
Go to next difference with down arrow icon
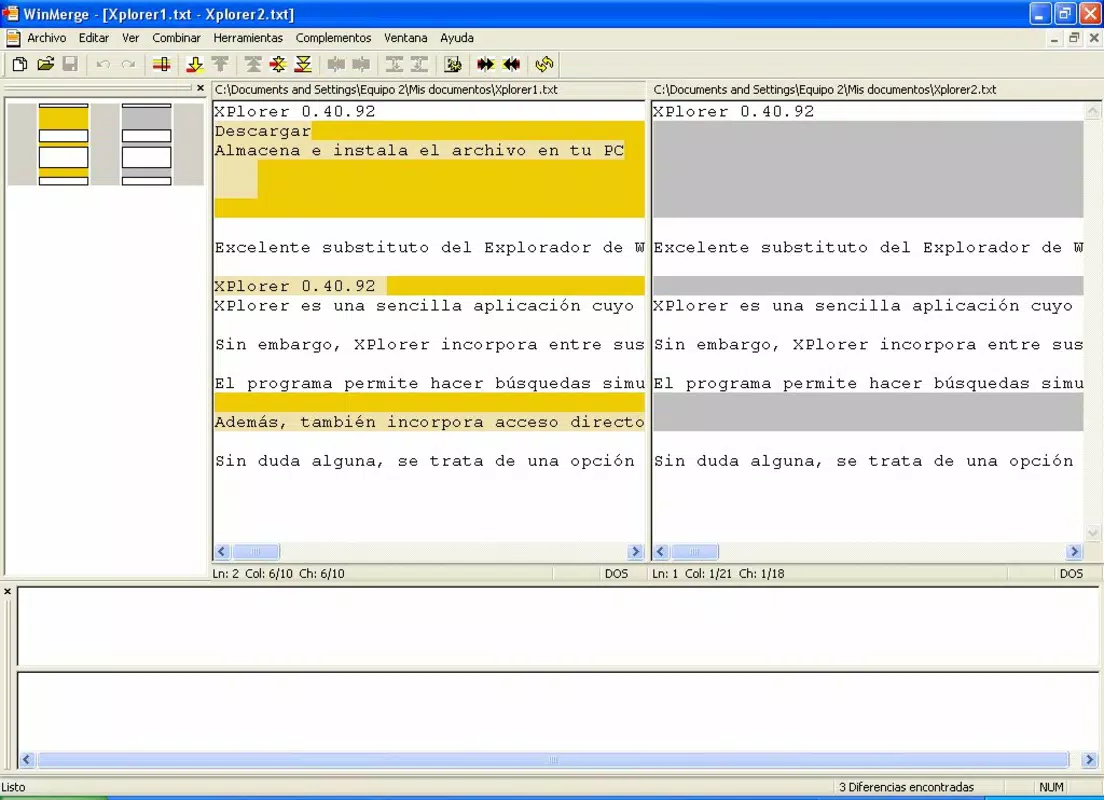[x=194, y=65]
